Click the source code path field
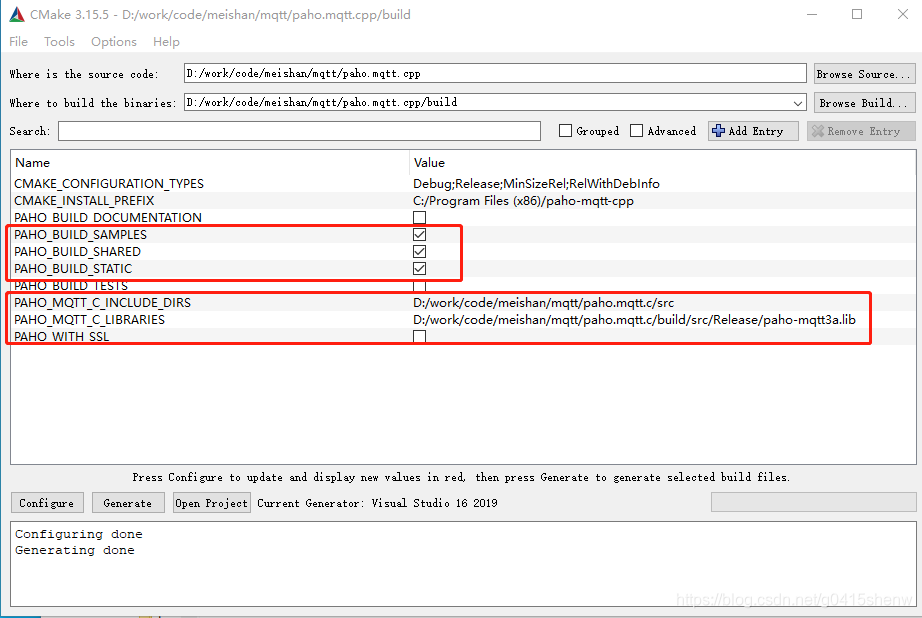Viewport: 922px width, 618px height. click(x=495, y=74)
